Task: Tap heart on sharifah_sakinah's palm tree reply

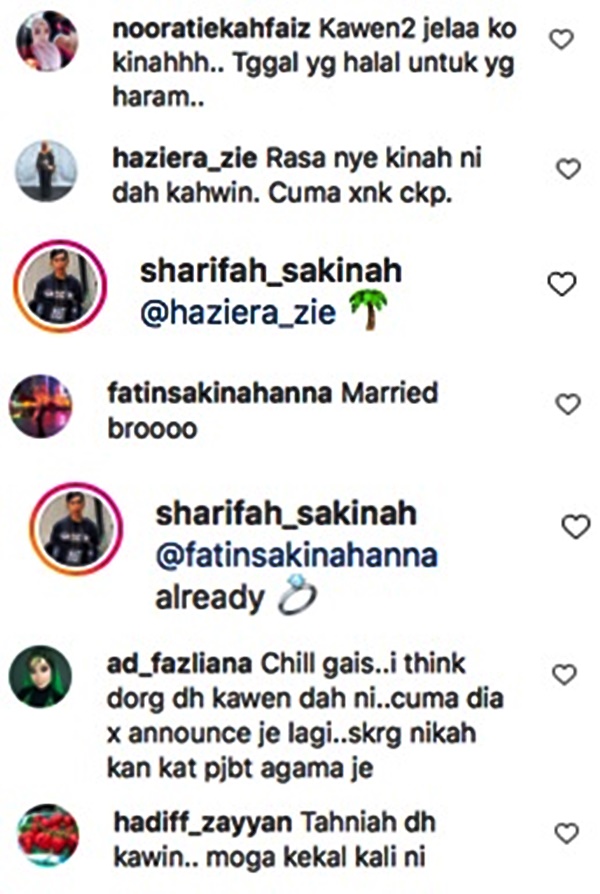Action: click(x=562, y=284)
